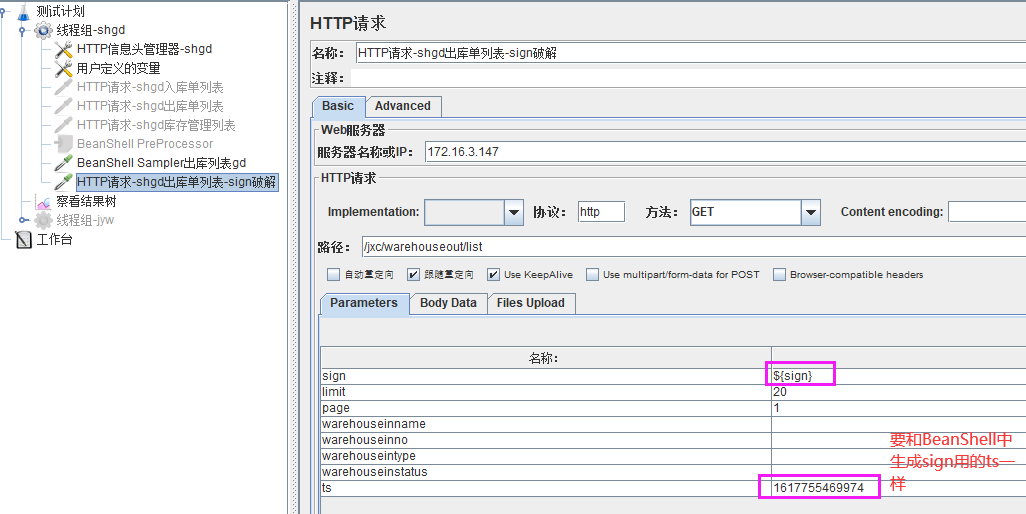1026x514 pixels.
Task: Select the 线程组-shgd thread group
Action: [90, 30]
